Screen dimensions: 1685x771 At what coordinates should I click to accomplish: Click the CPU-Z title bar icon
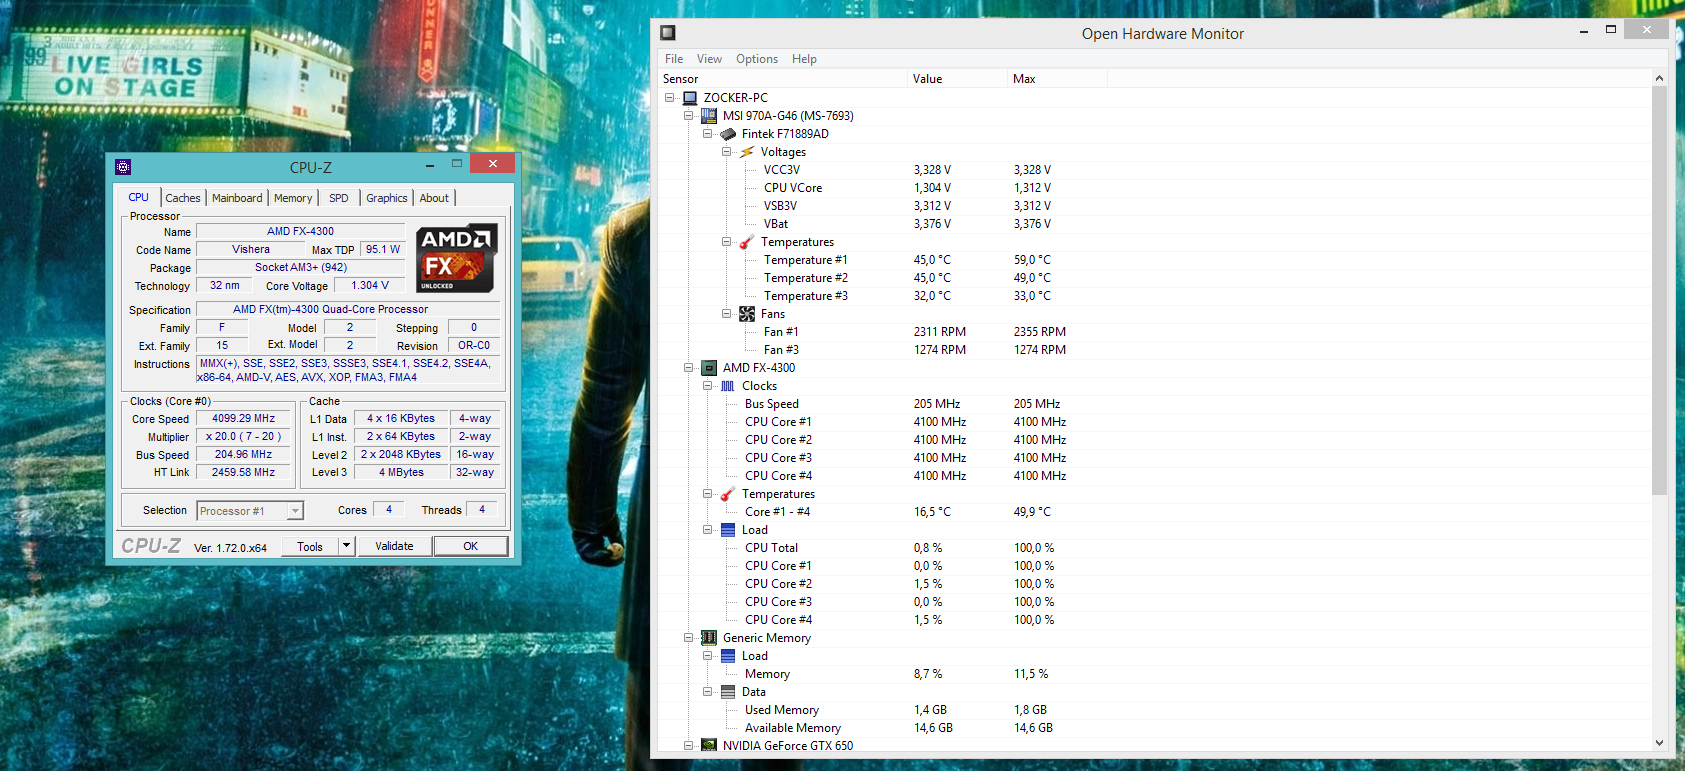[123, 167]
